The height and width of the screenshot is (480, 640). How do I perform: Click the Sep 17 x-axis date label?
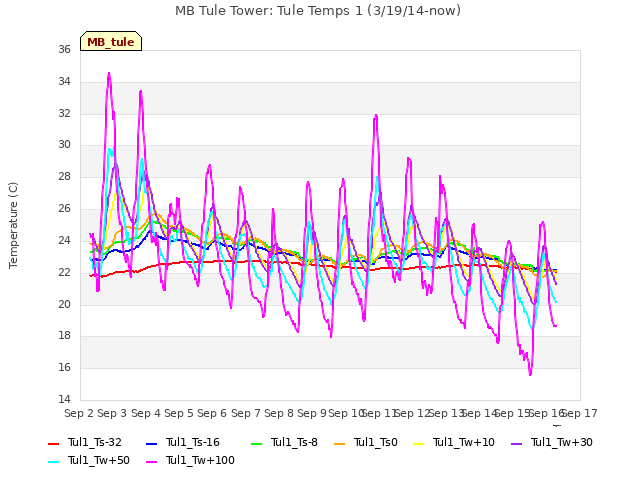[x=580, y=413]
